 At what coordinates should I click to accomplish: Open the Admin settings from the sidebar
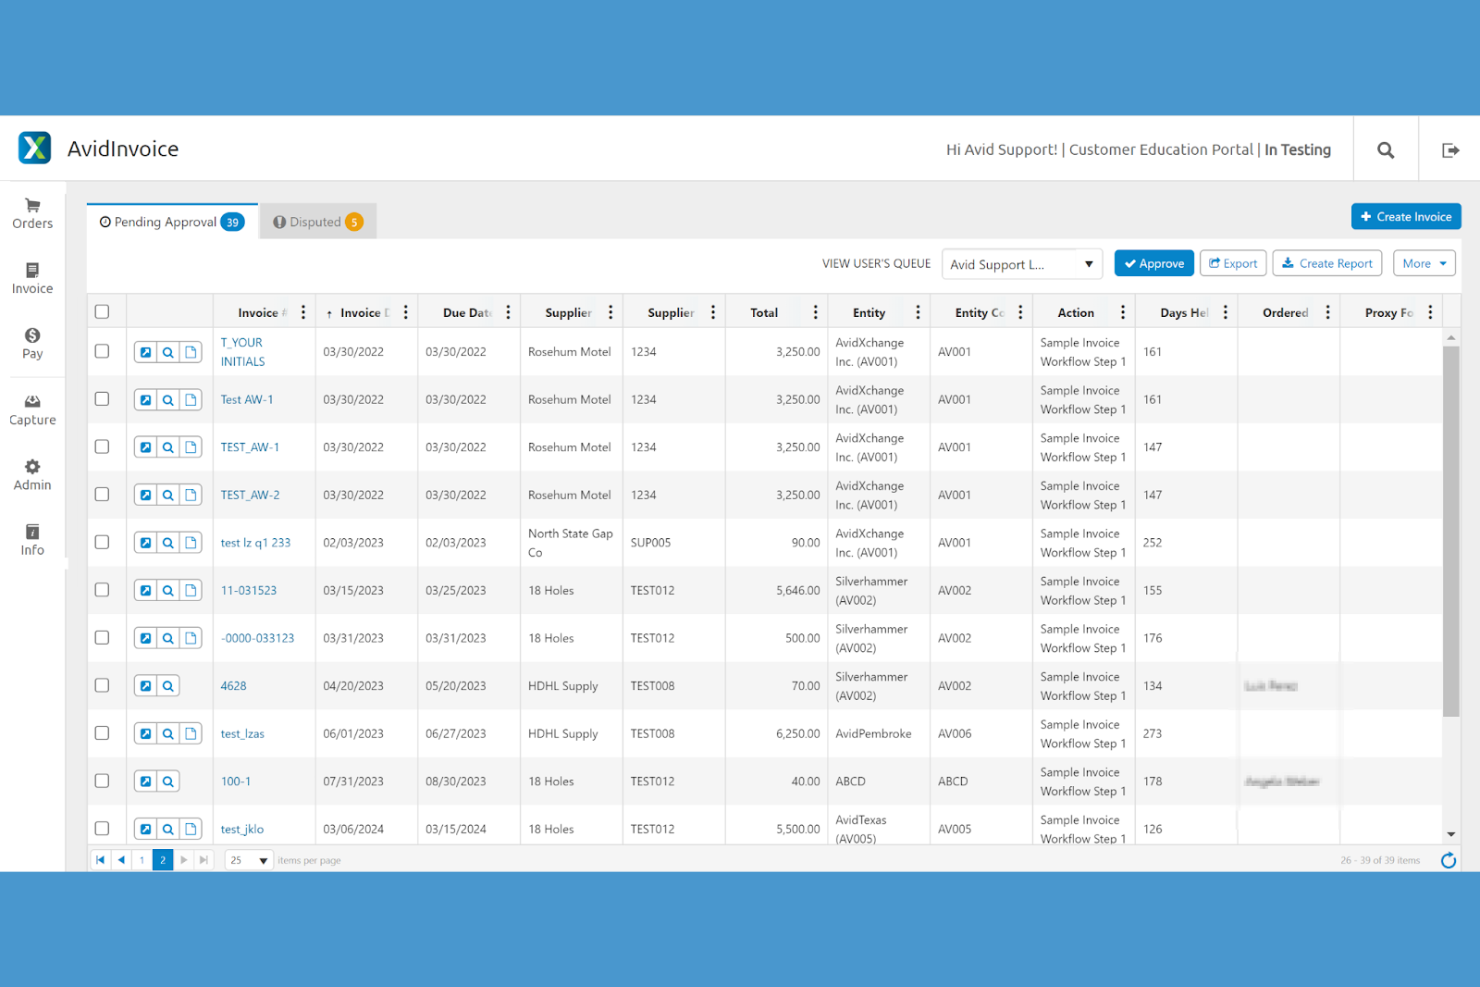click(32, 472)
